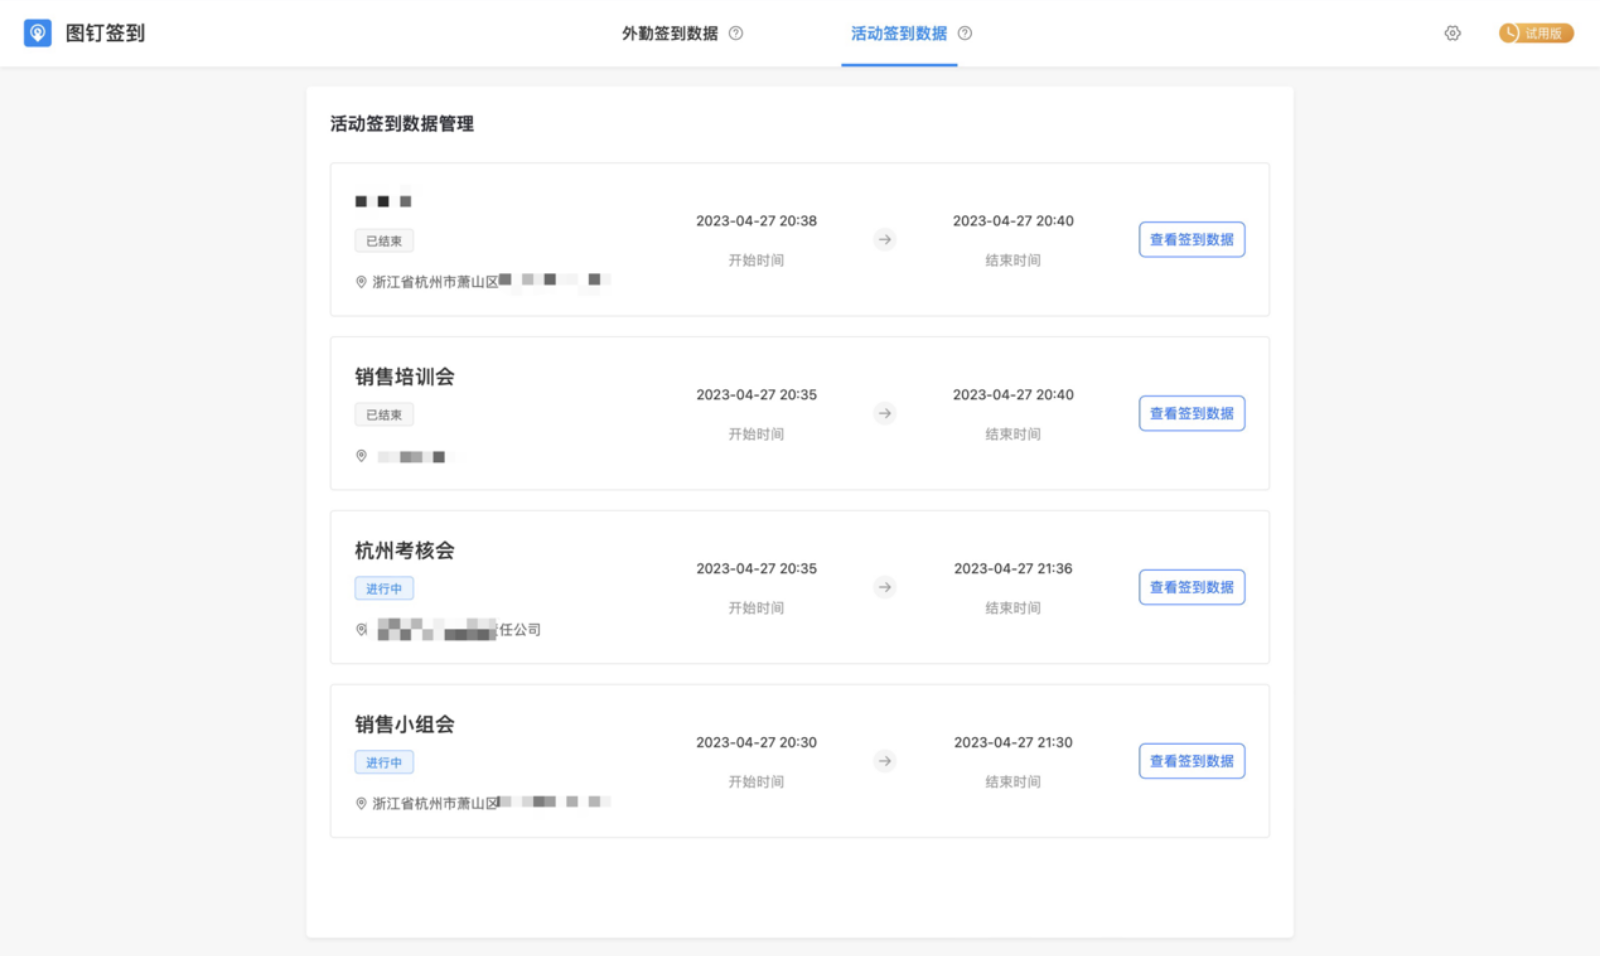
Task: Click help icon beside 外勤签到数据
Action: (736, 33)
